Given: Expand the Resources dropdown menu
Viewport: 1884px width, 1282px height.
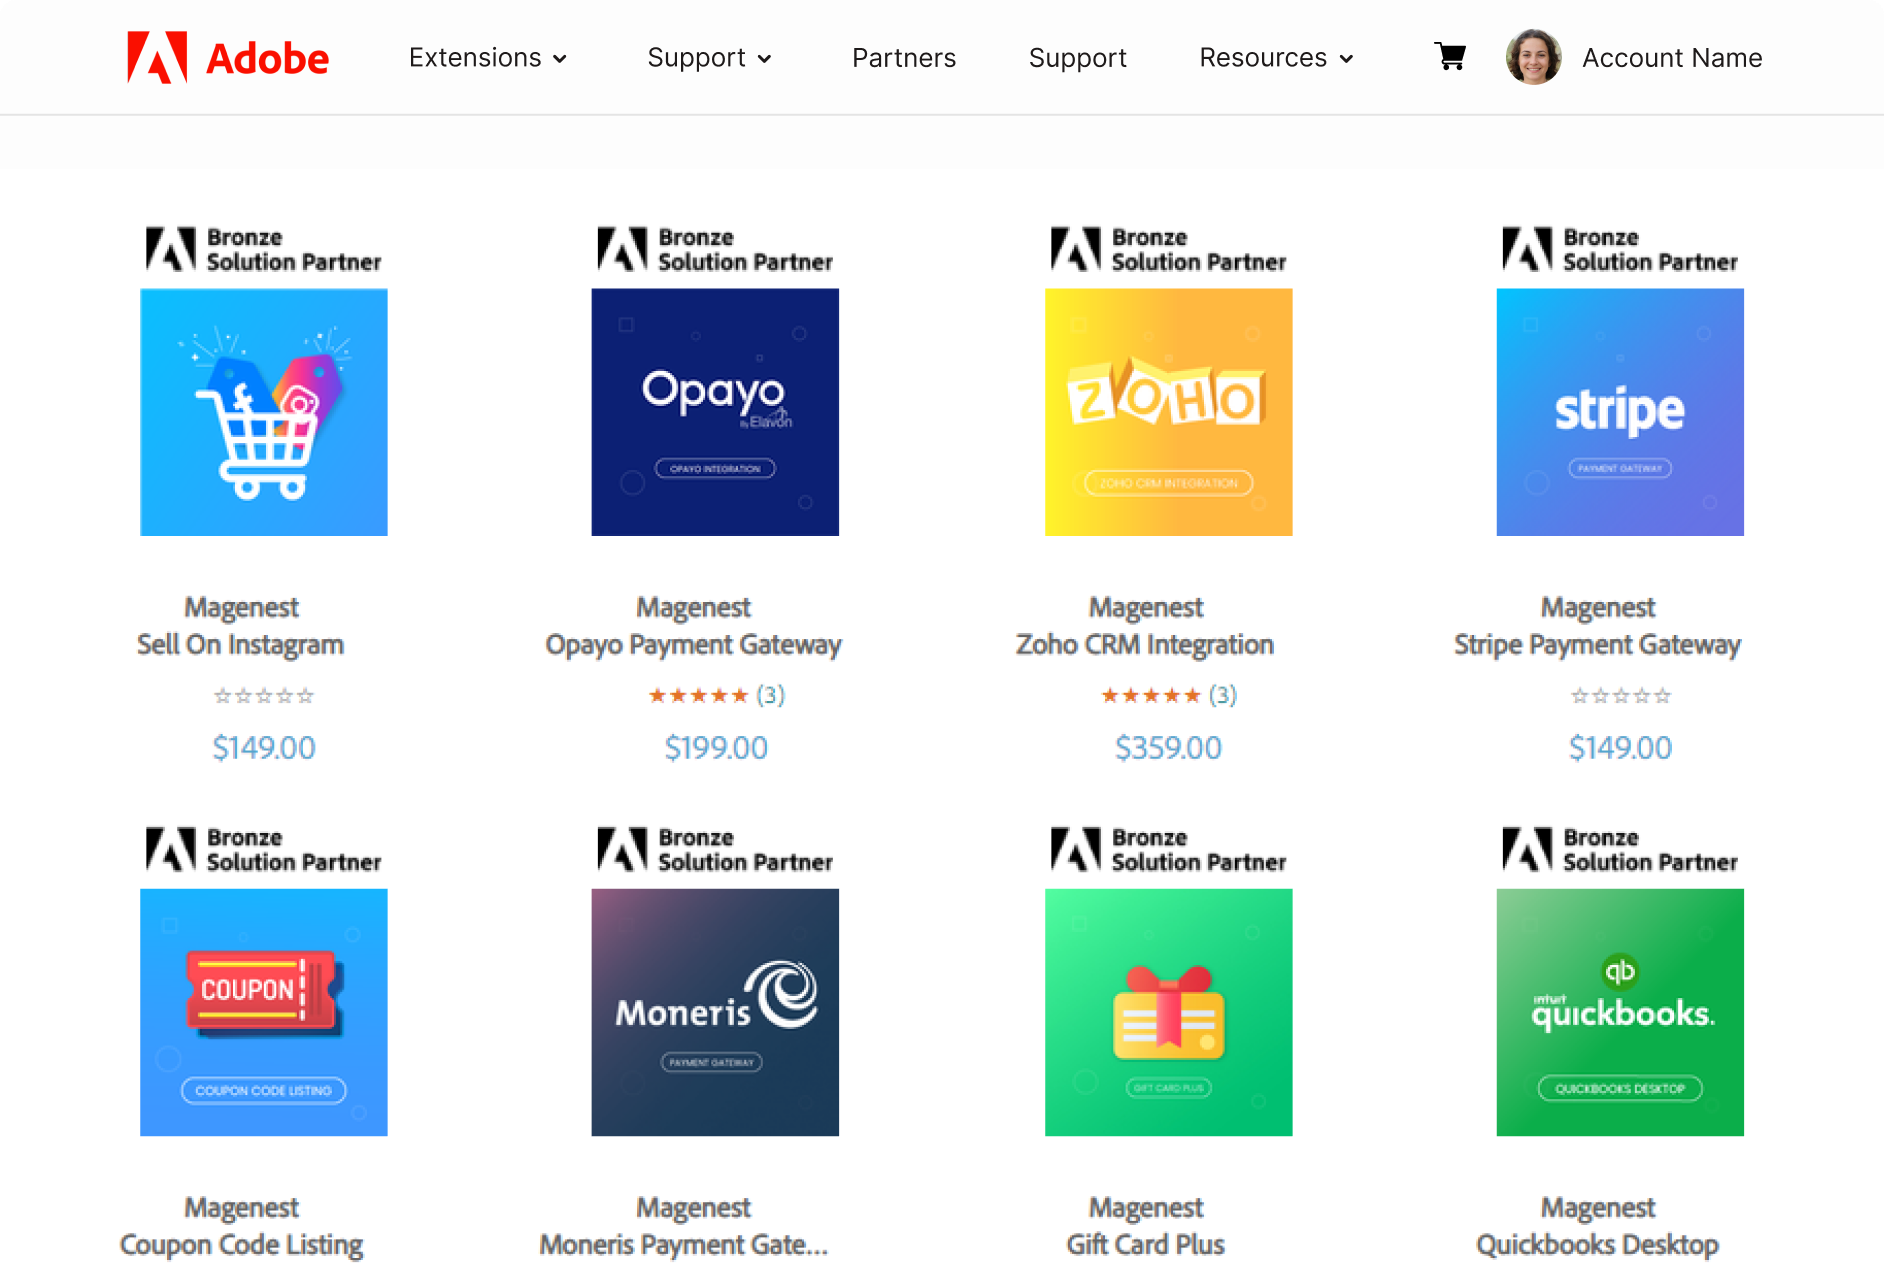Looking at the screenshot, I should click(x=1276, y=58).
